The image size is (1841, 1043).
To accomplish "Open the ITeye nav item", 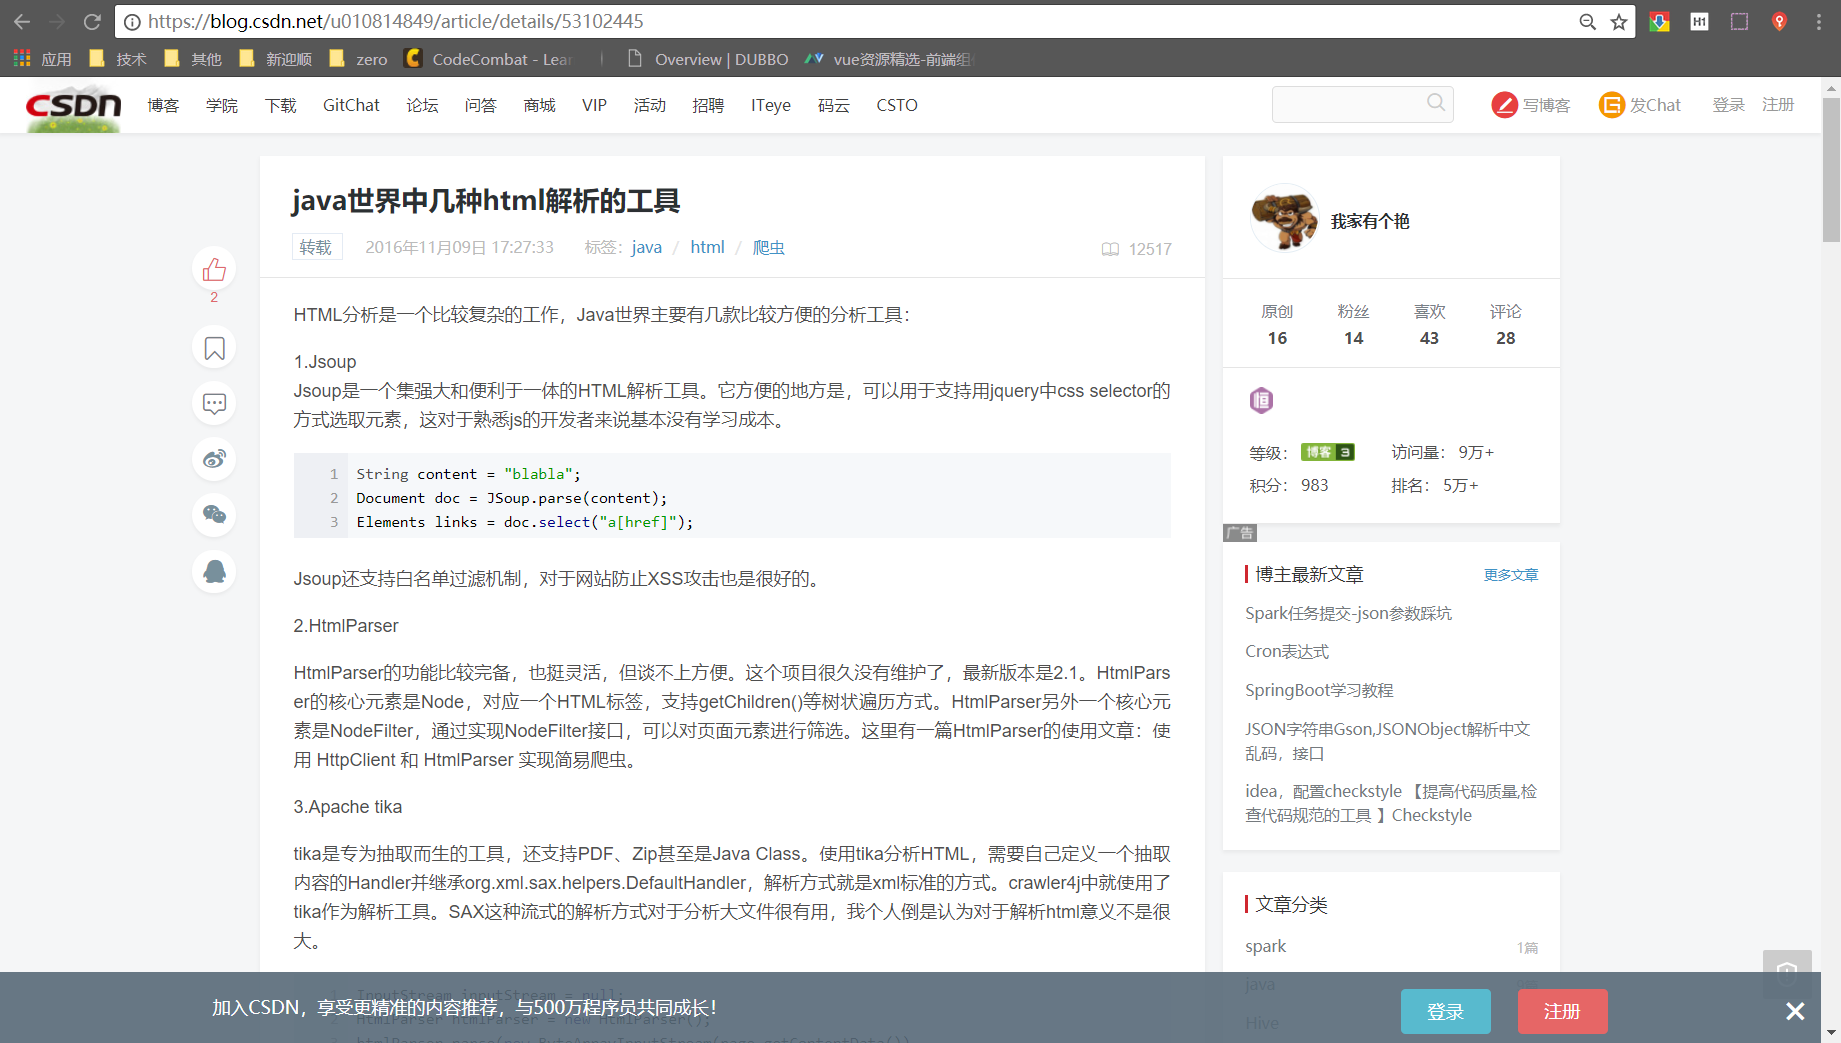I will point(771,105).
